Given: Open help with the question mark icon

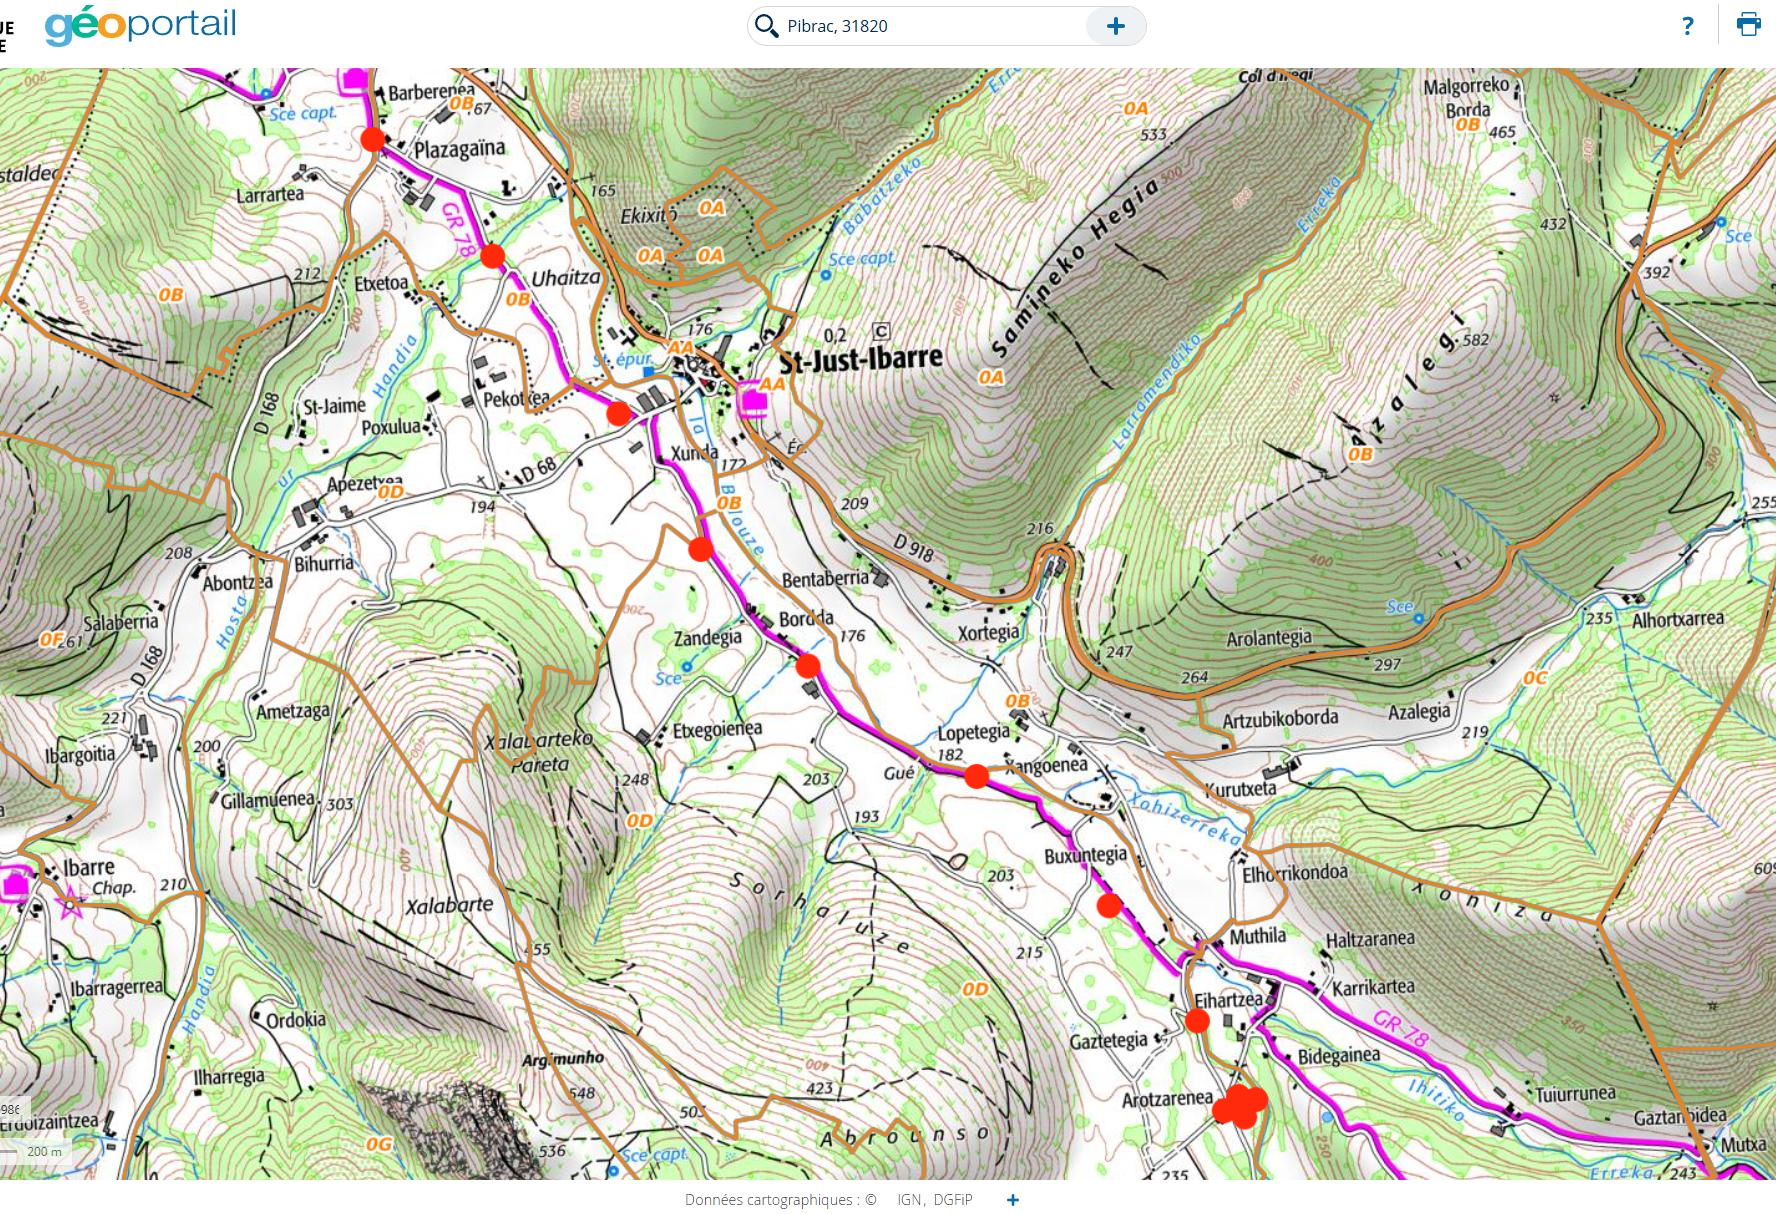Looking at the screenshot, I should point(1688,26).
